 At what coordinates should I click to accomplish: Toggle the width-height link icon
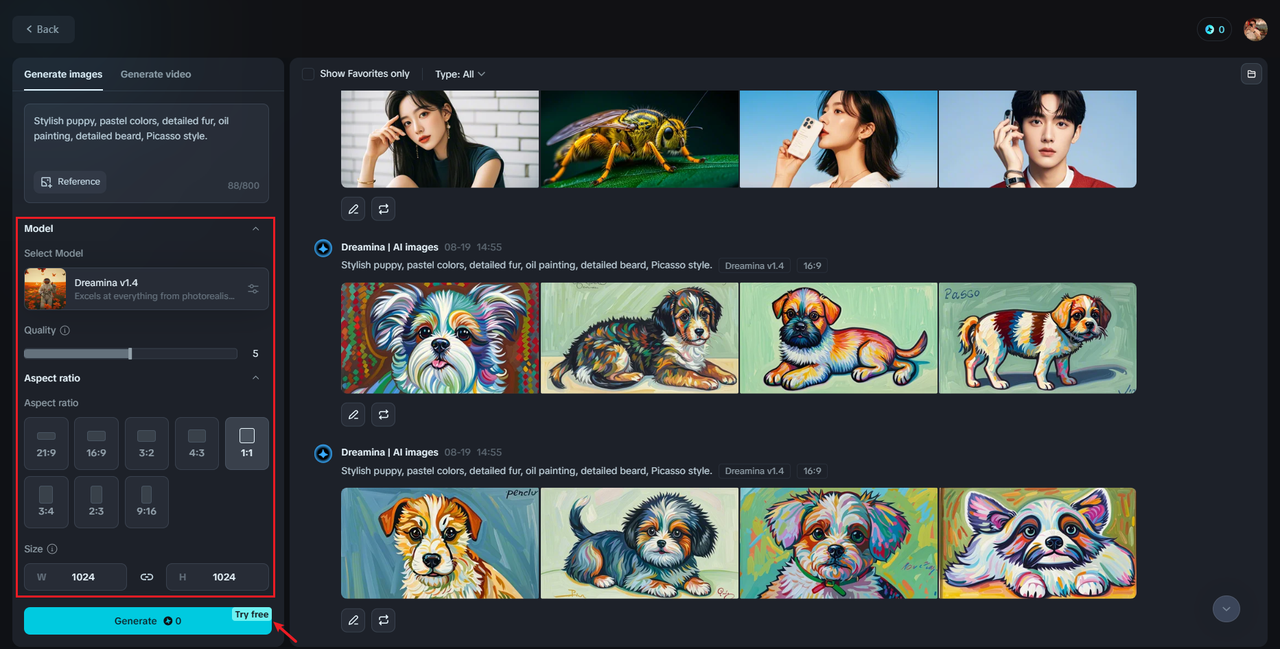(147, 577)
